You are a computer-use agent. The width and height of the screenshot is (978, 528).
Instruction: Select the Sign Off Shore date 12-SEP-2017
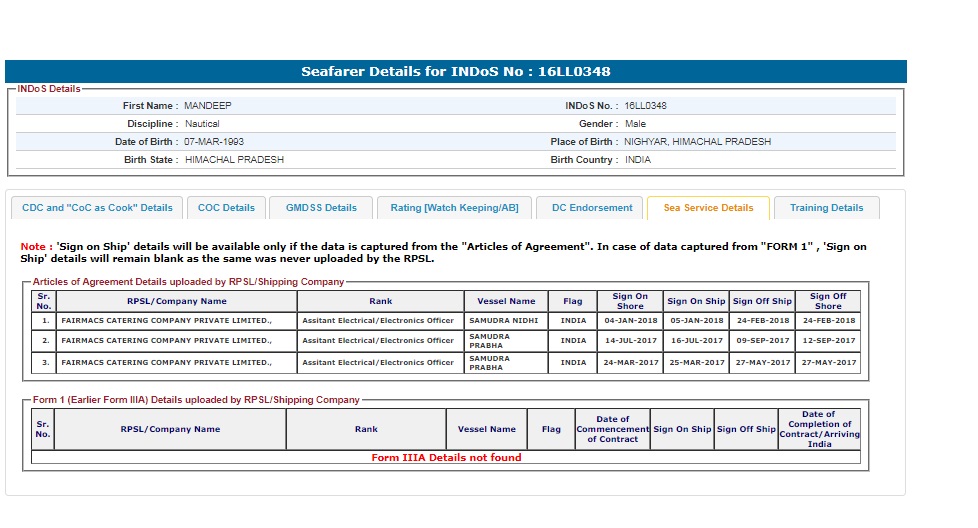[x=828, y=341]
